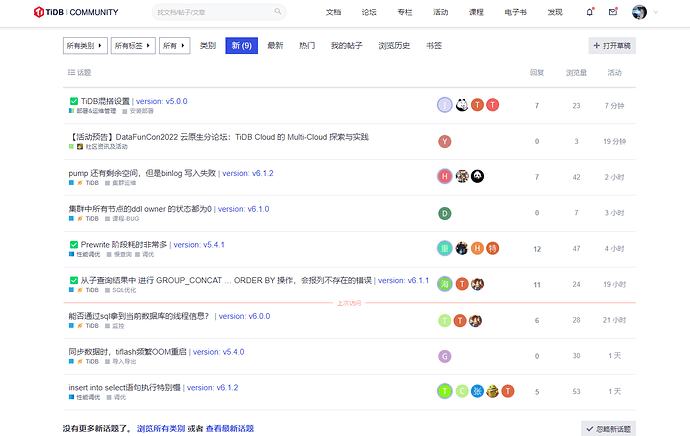Click the solved checkmark on TiDB混搭设置 topic
690x436 pixels.
tap(73, 101)
